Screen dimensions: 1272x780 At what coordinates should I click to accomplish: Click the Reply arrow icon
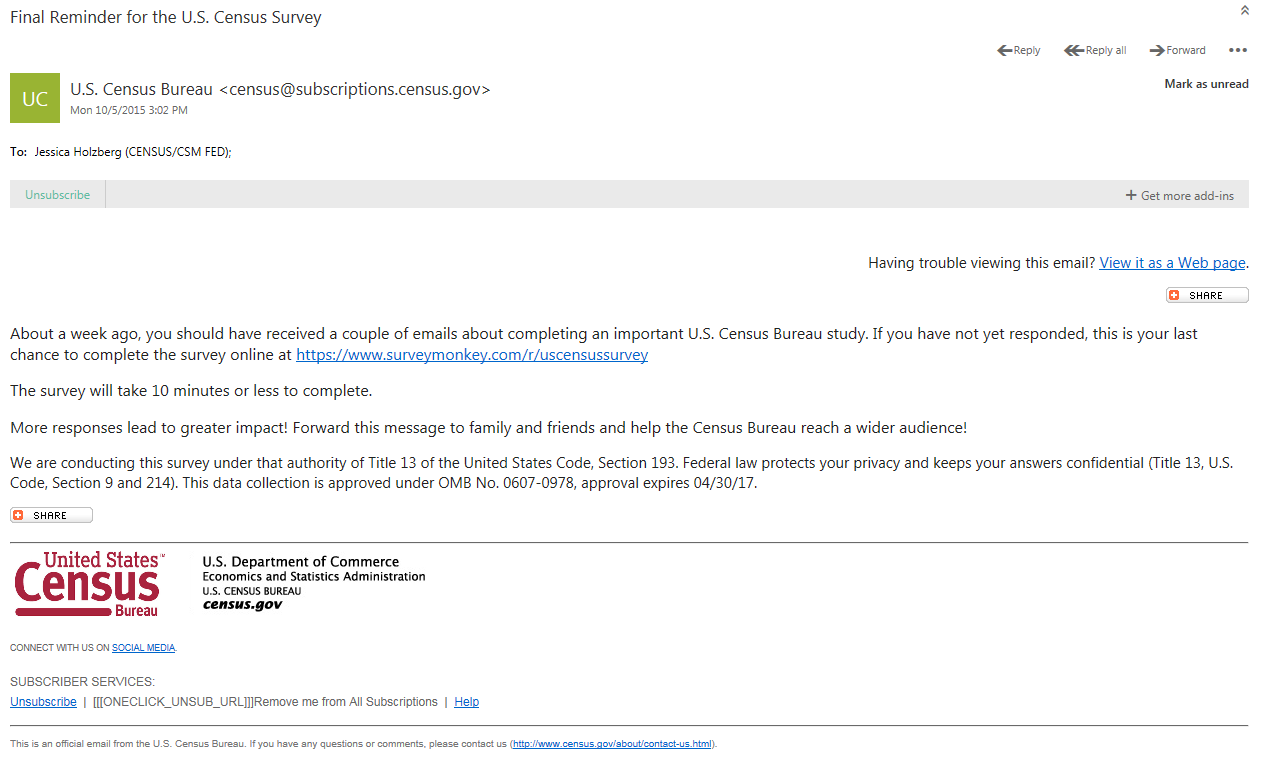point(1005,51)
